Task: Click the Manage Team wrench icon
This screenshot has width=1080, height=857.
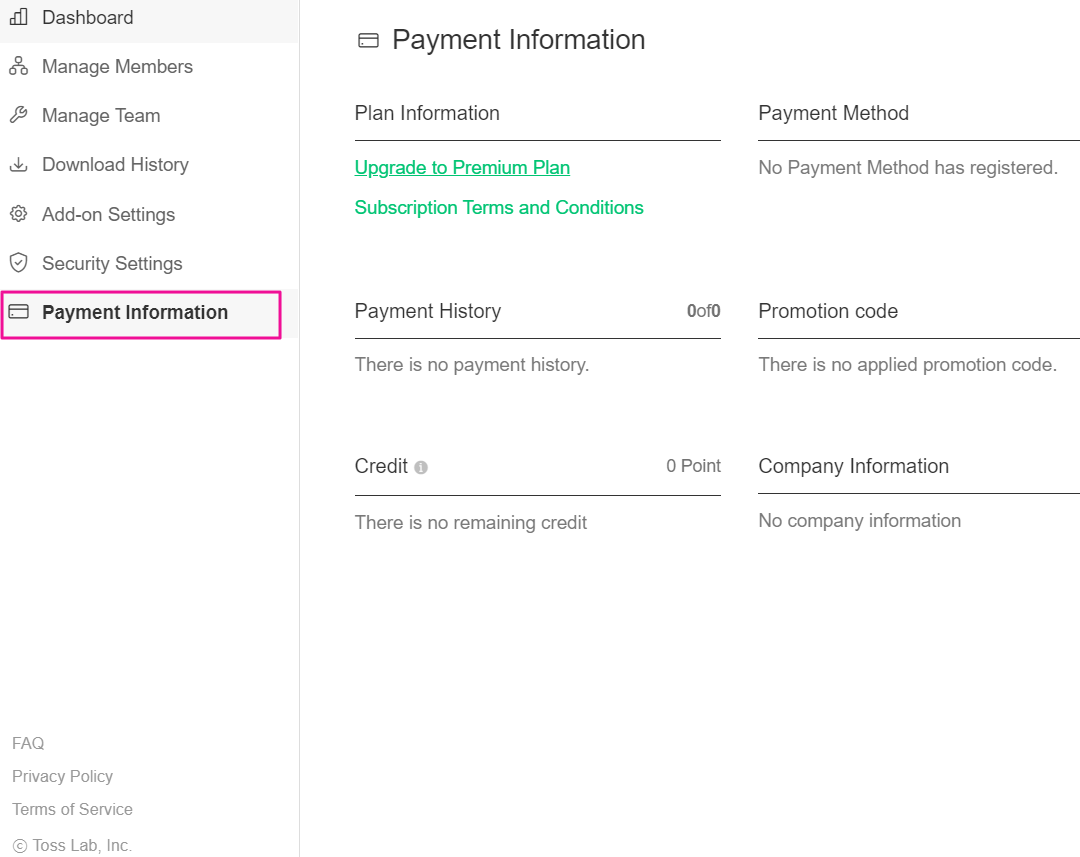Action: [18, 115]
